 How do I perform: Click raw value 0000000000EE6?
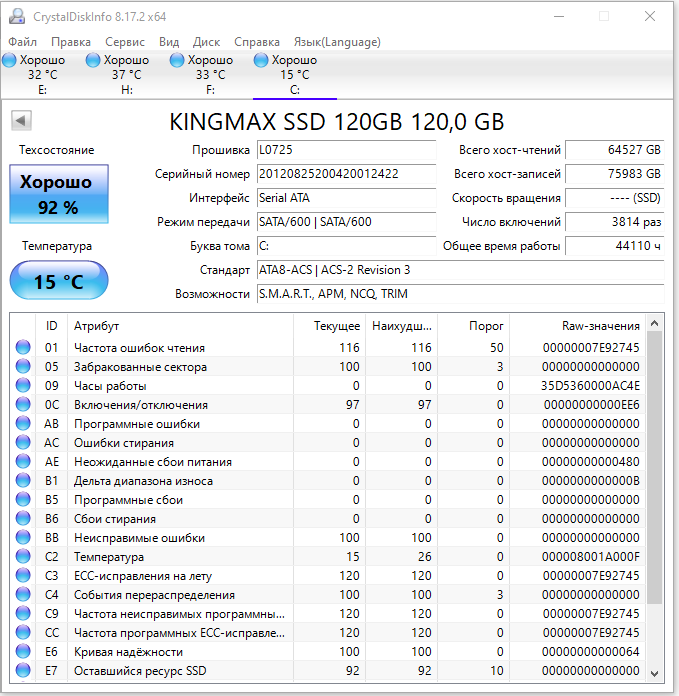592,405
